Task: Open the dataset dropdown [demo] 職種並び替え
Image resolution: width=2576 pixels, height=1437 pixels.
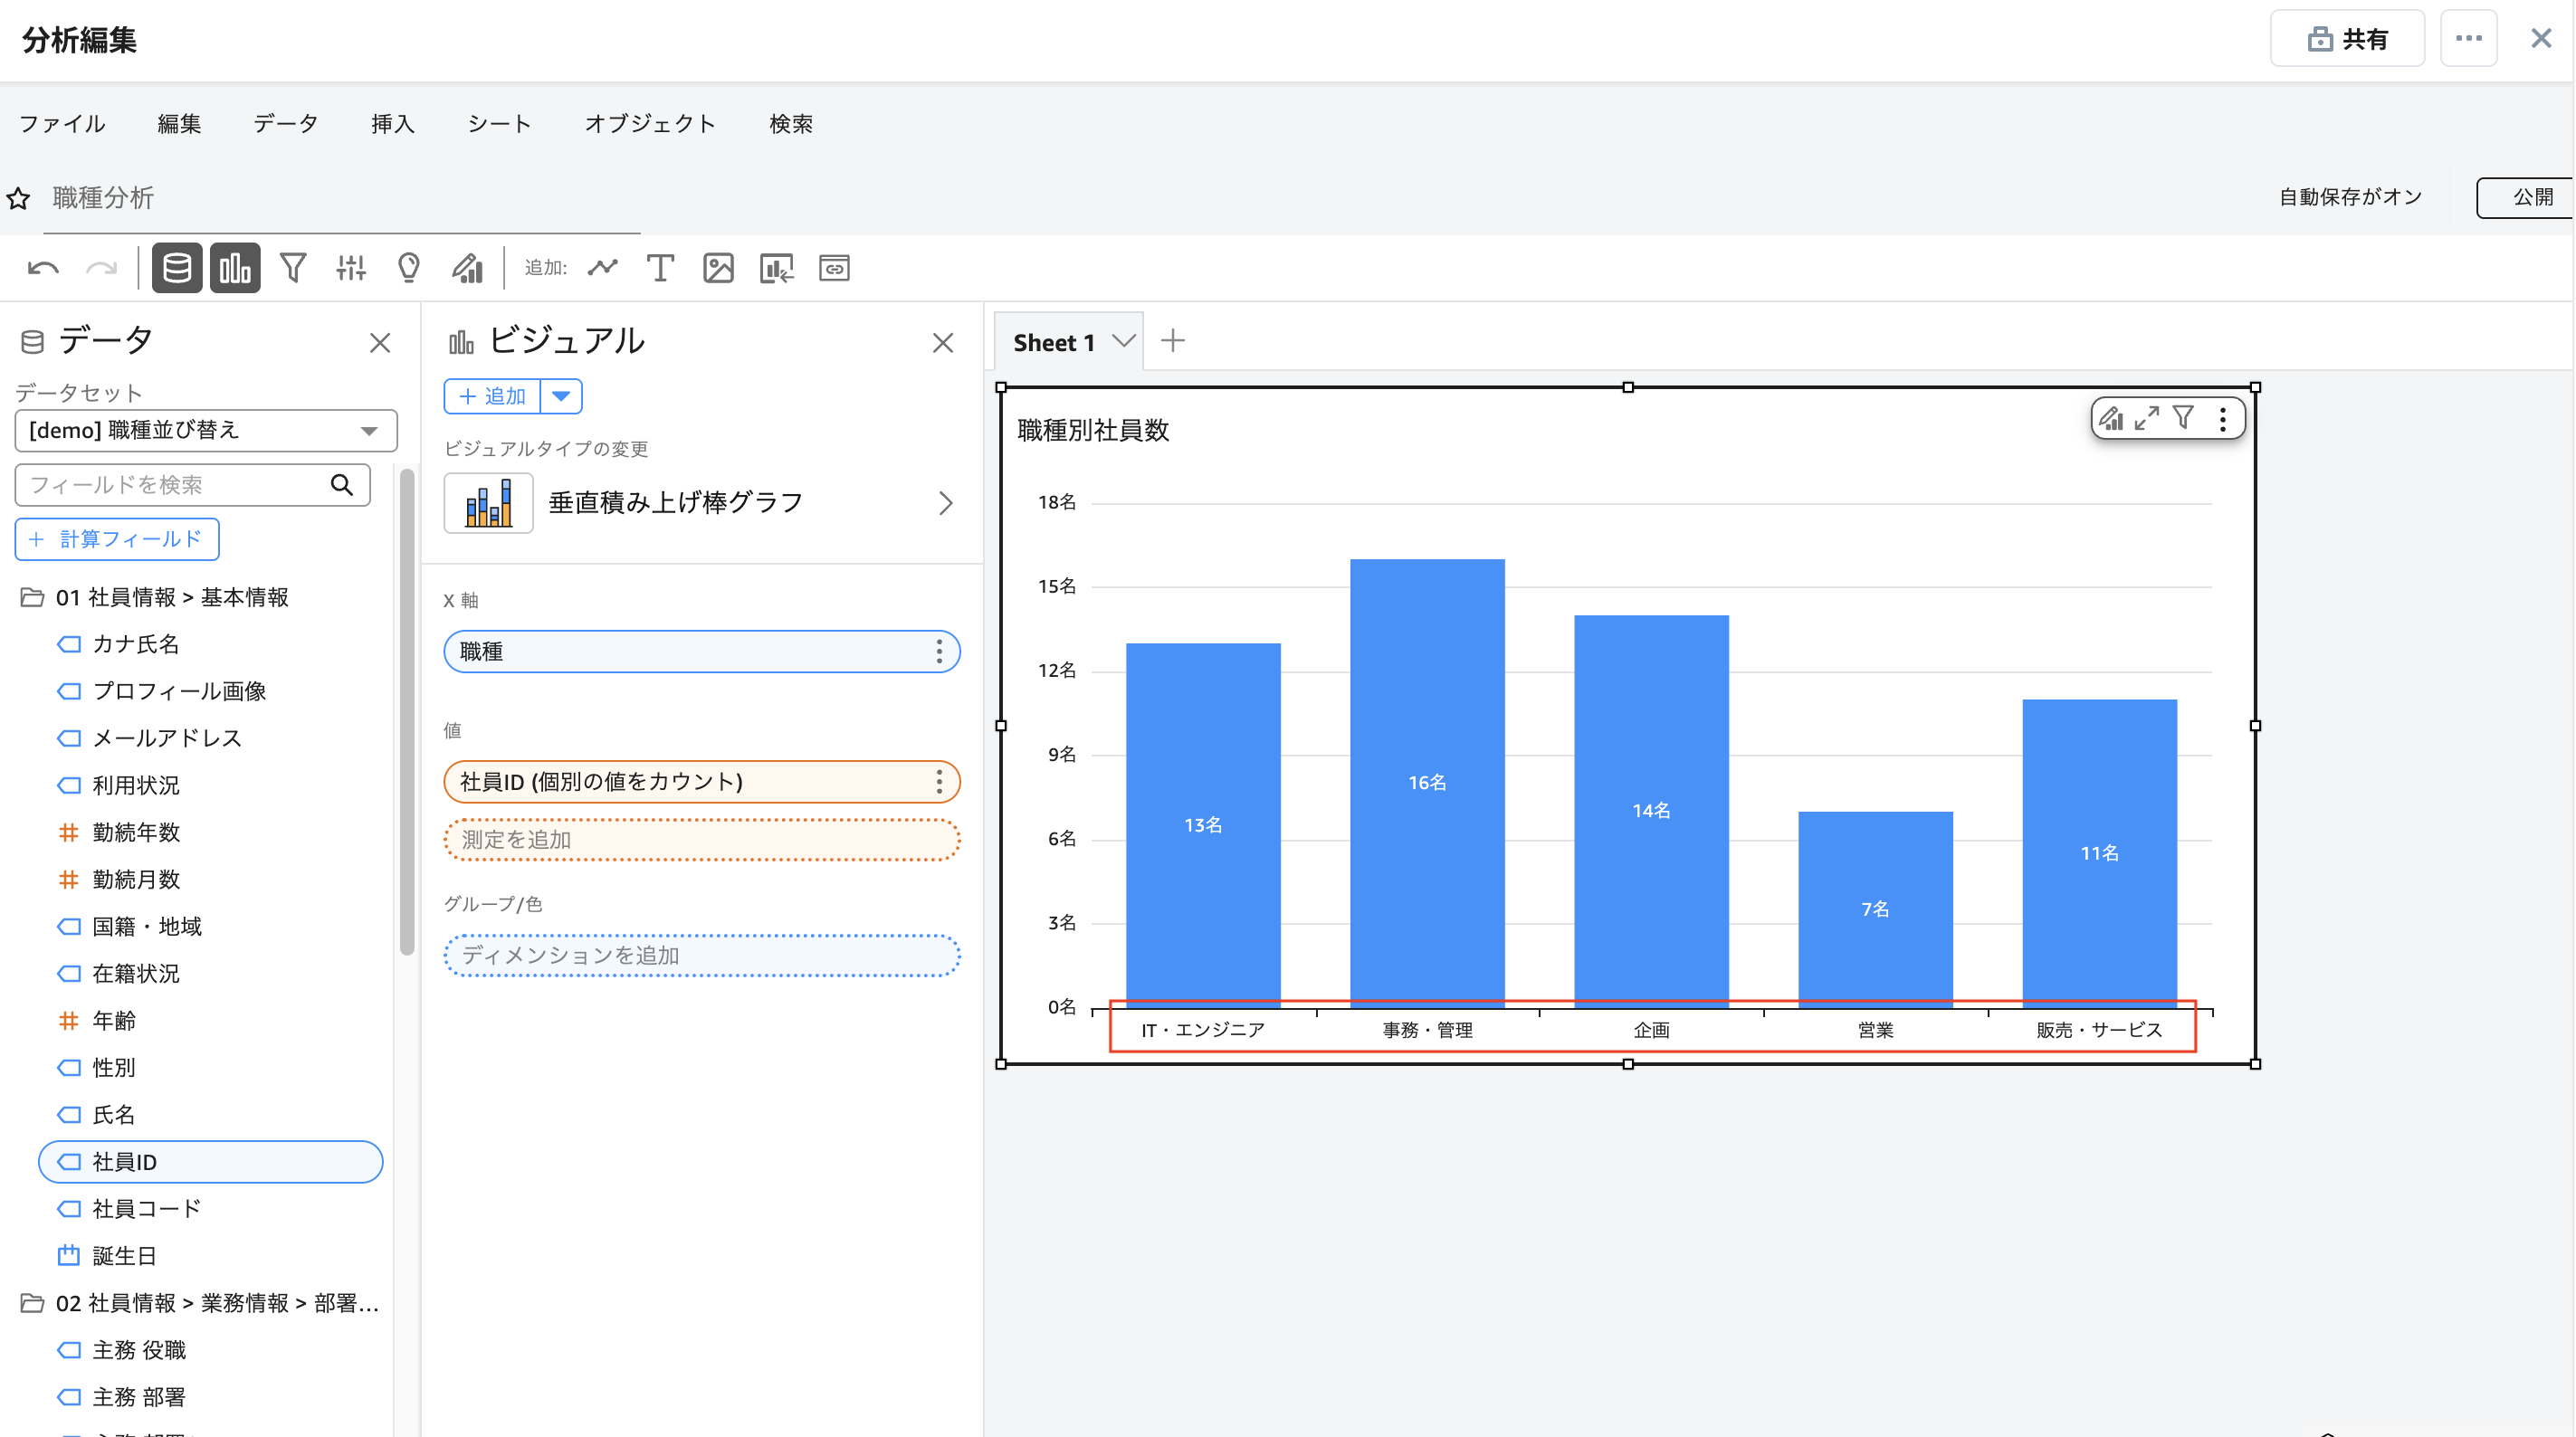Action: [205, 430]
